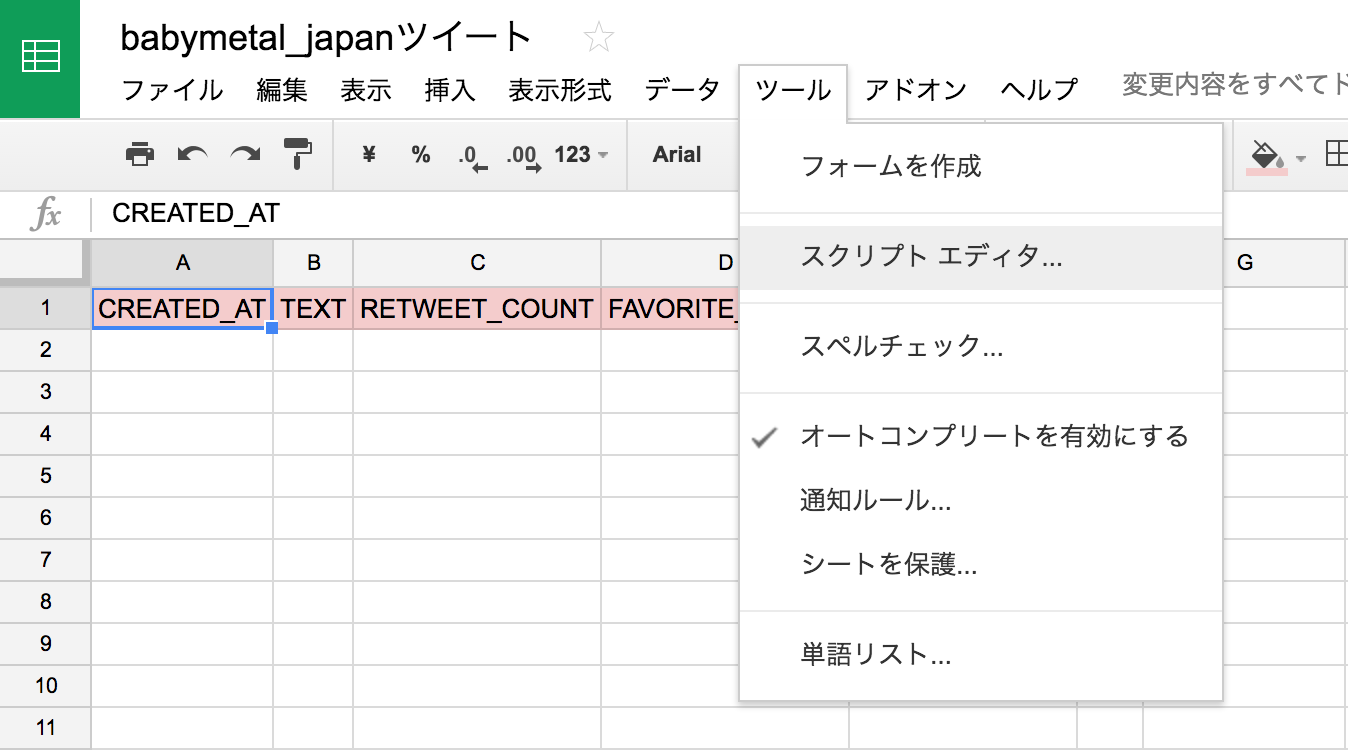Redo the last action
The width and height of the screenshot is (1348, 750).
pos(245,154)
